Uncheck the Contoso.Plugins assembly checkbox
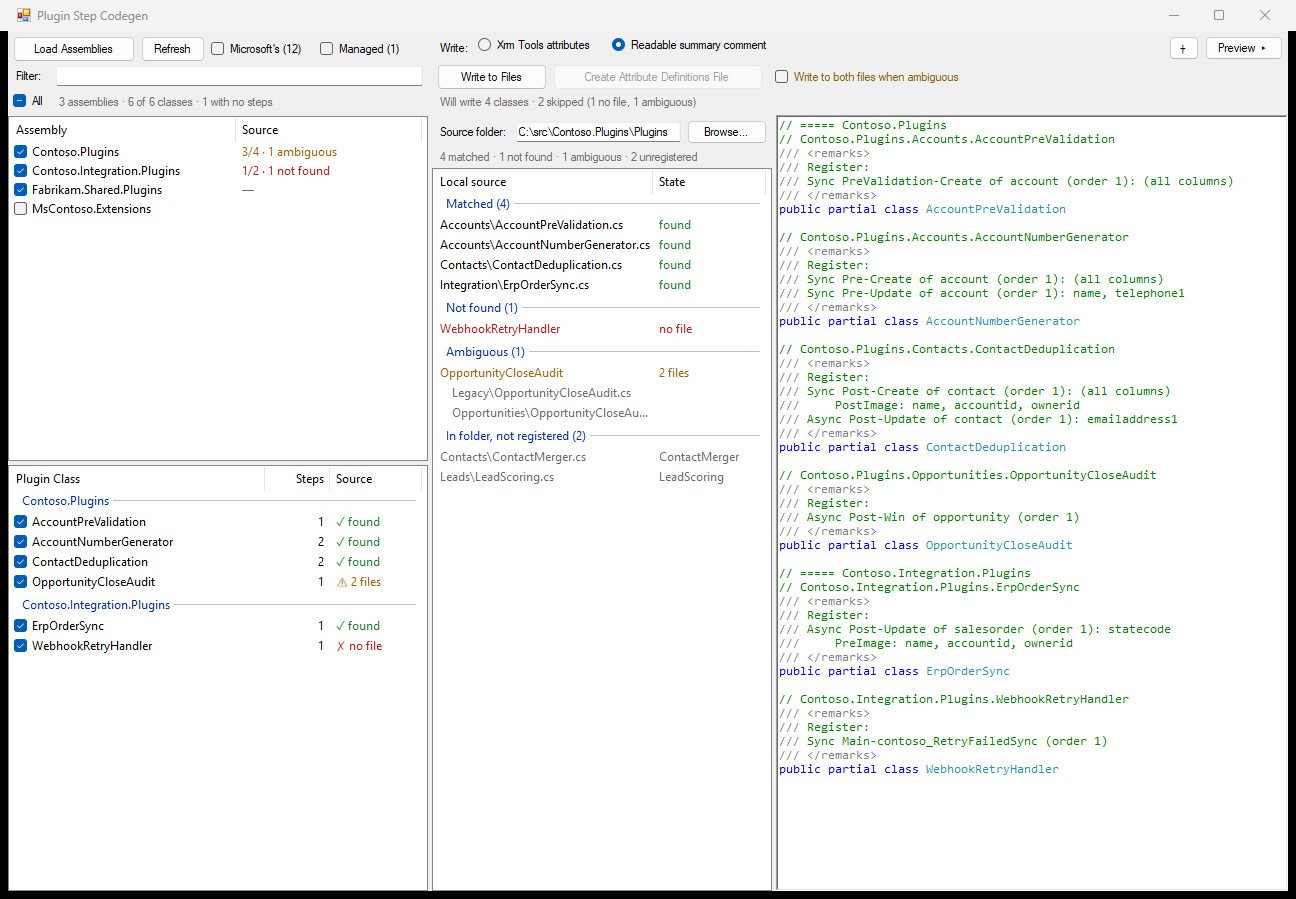 [21, 152]
